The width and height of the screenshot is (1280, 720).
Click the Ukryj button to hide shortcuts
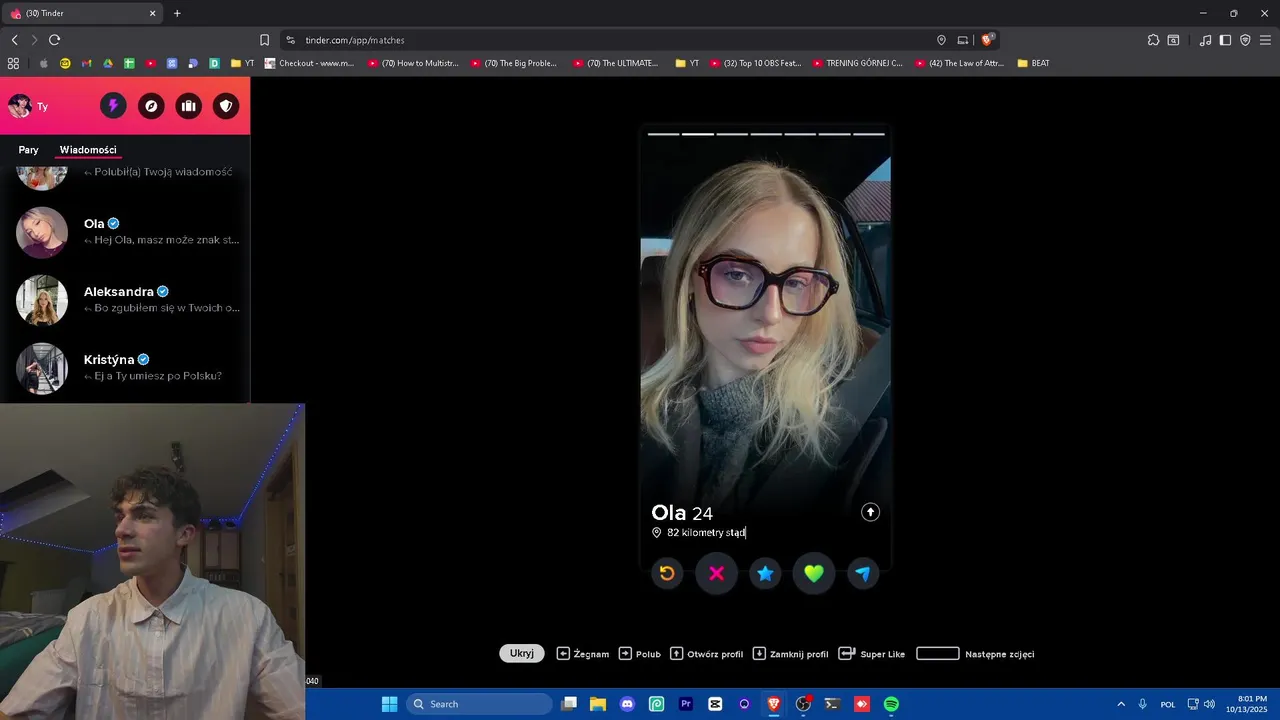point(522,653)
